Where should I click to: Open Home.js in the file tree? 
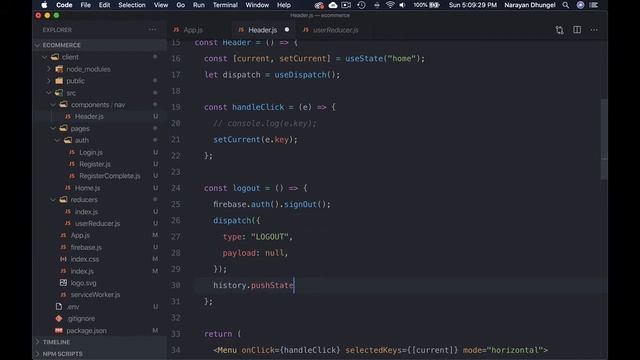87,188
